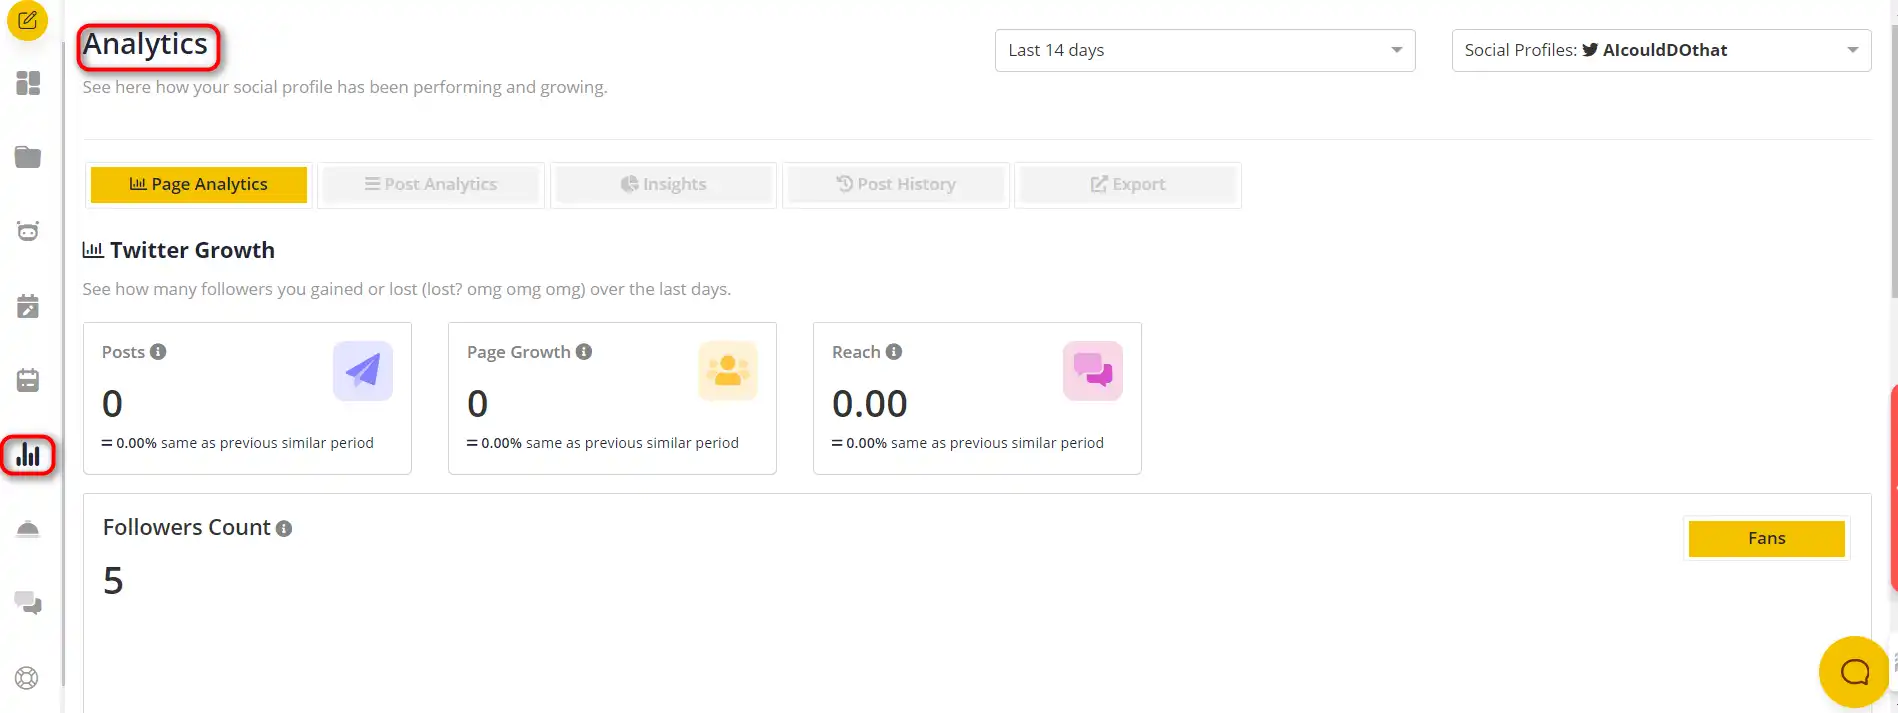Open the service bell icon in sidebar

(28, 529)
